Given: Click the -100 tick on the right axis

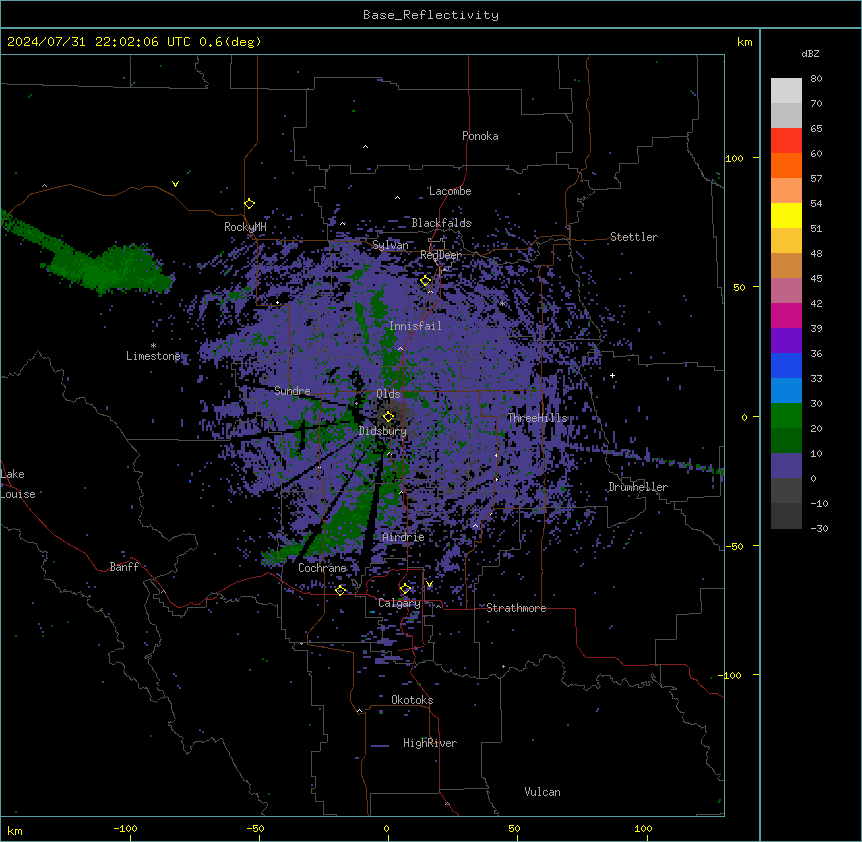Looking at the screenshot, I should (x=731, y=675).
